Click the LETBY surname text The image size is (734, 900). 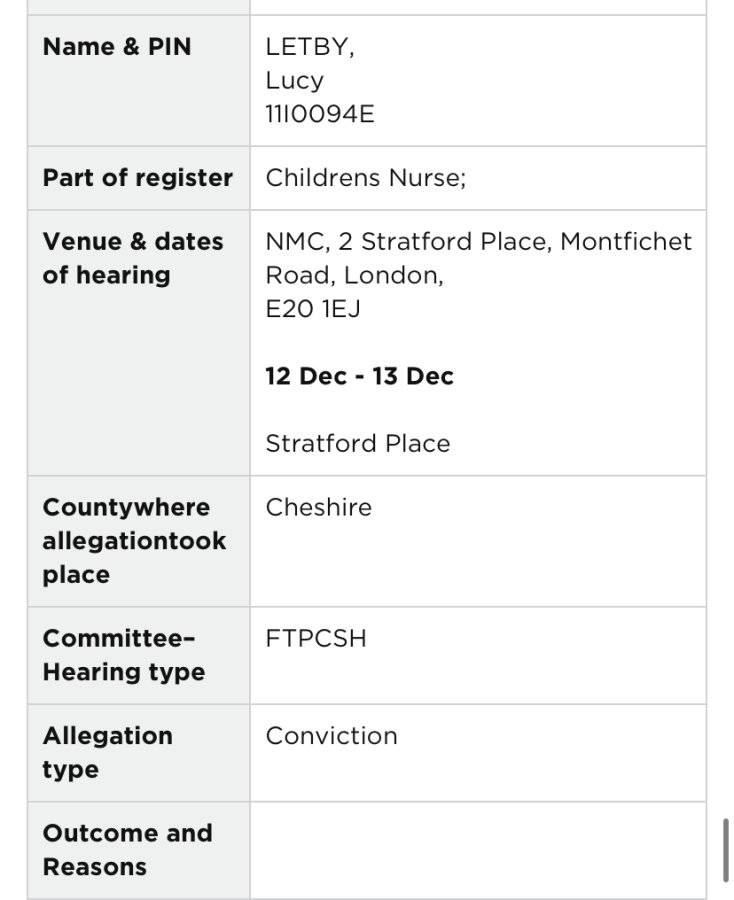[x=310, y=47]
